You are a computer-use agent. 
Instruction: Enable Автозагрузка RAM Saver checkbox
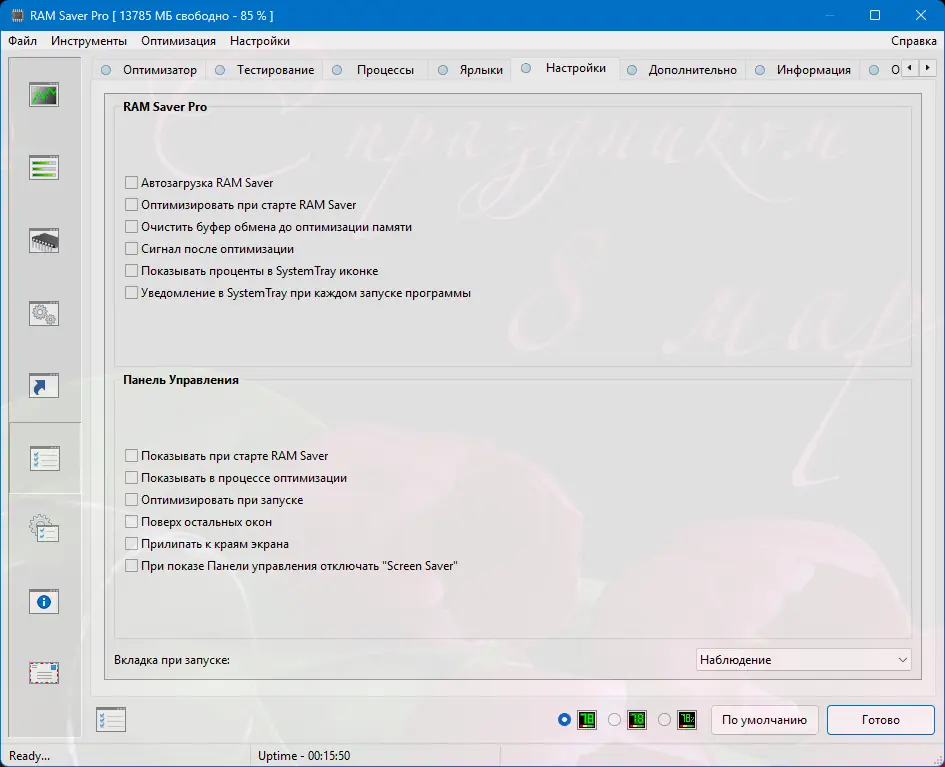pos(131,183)
